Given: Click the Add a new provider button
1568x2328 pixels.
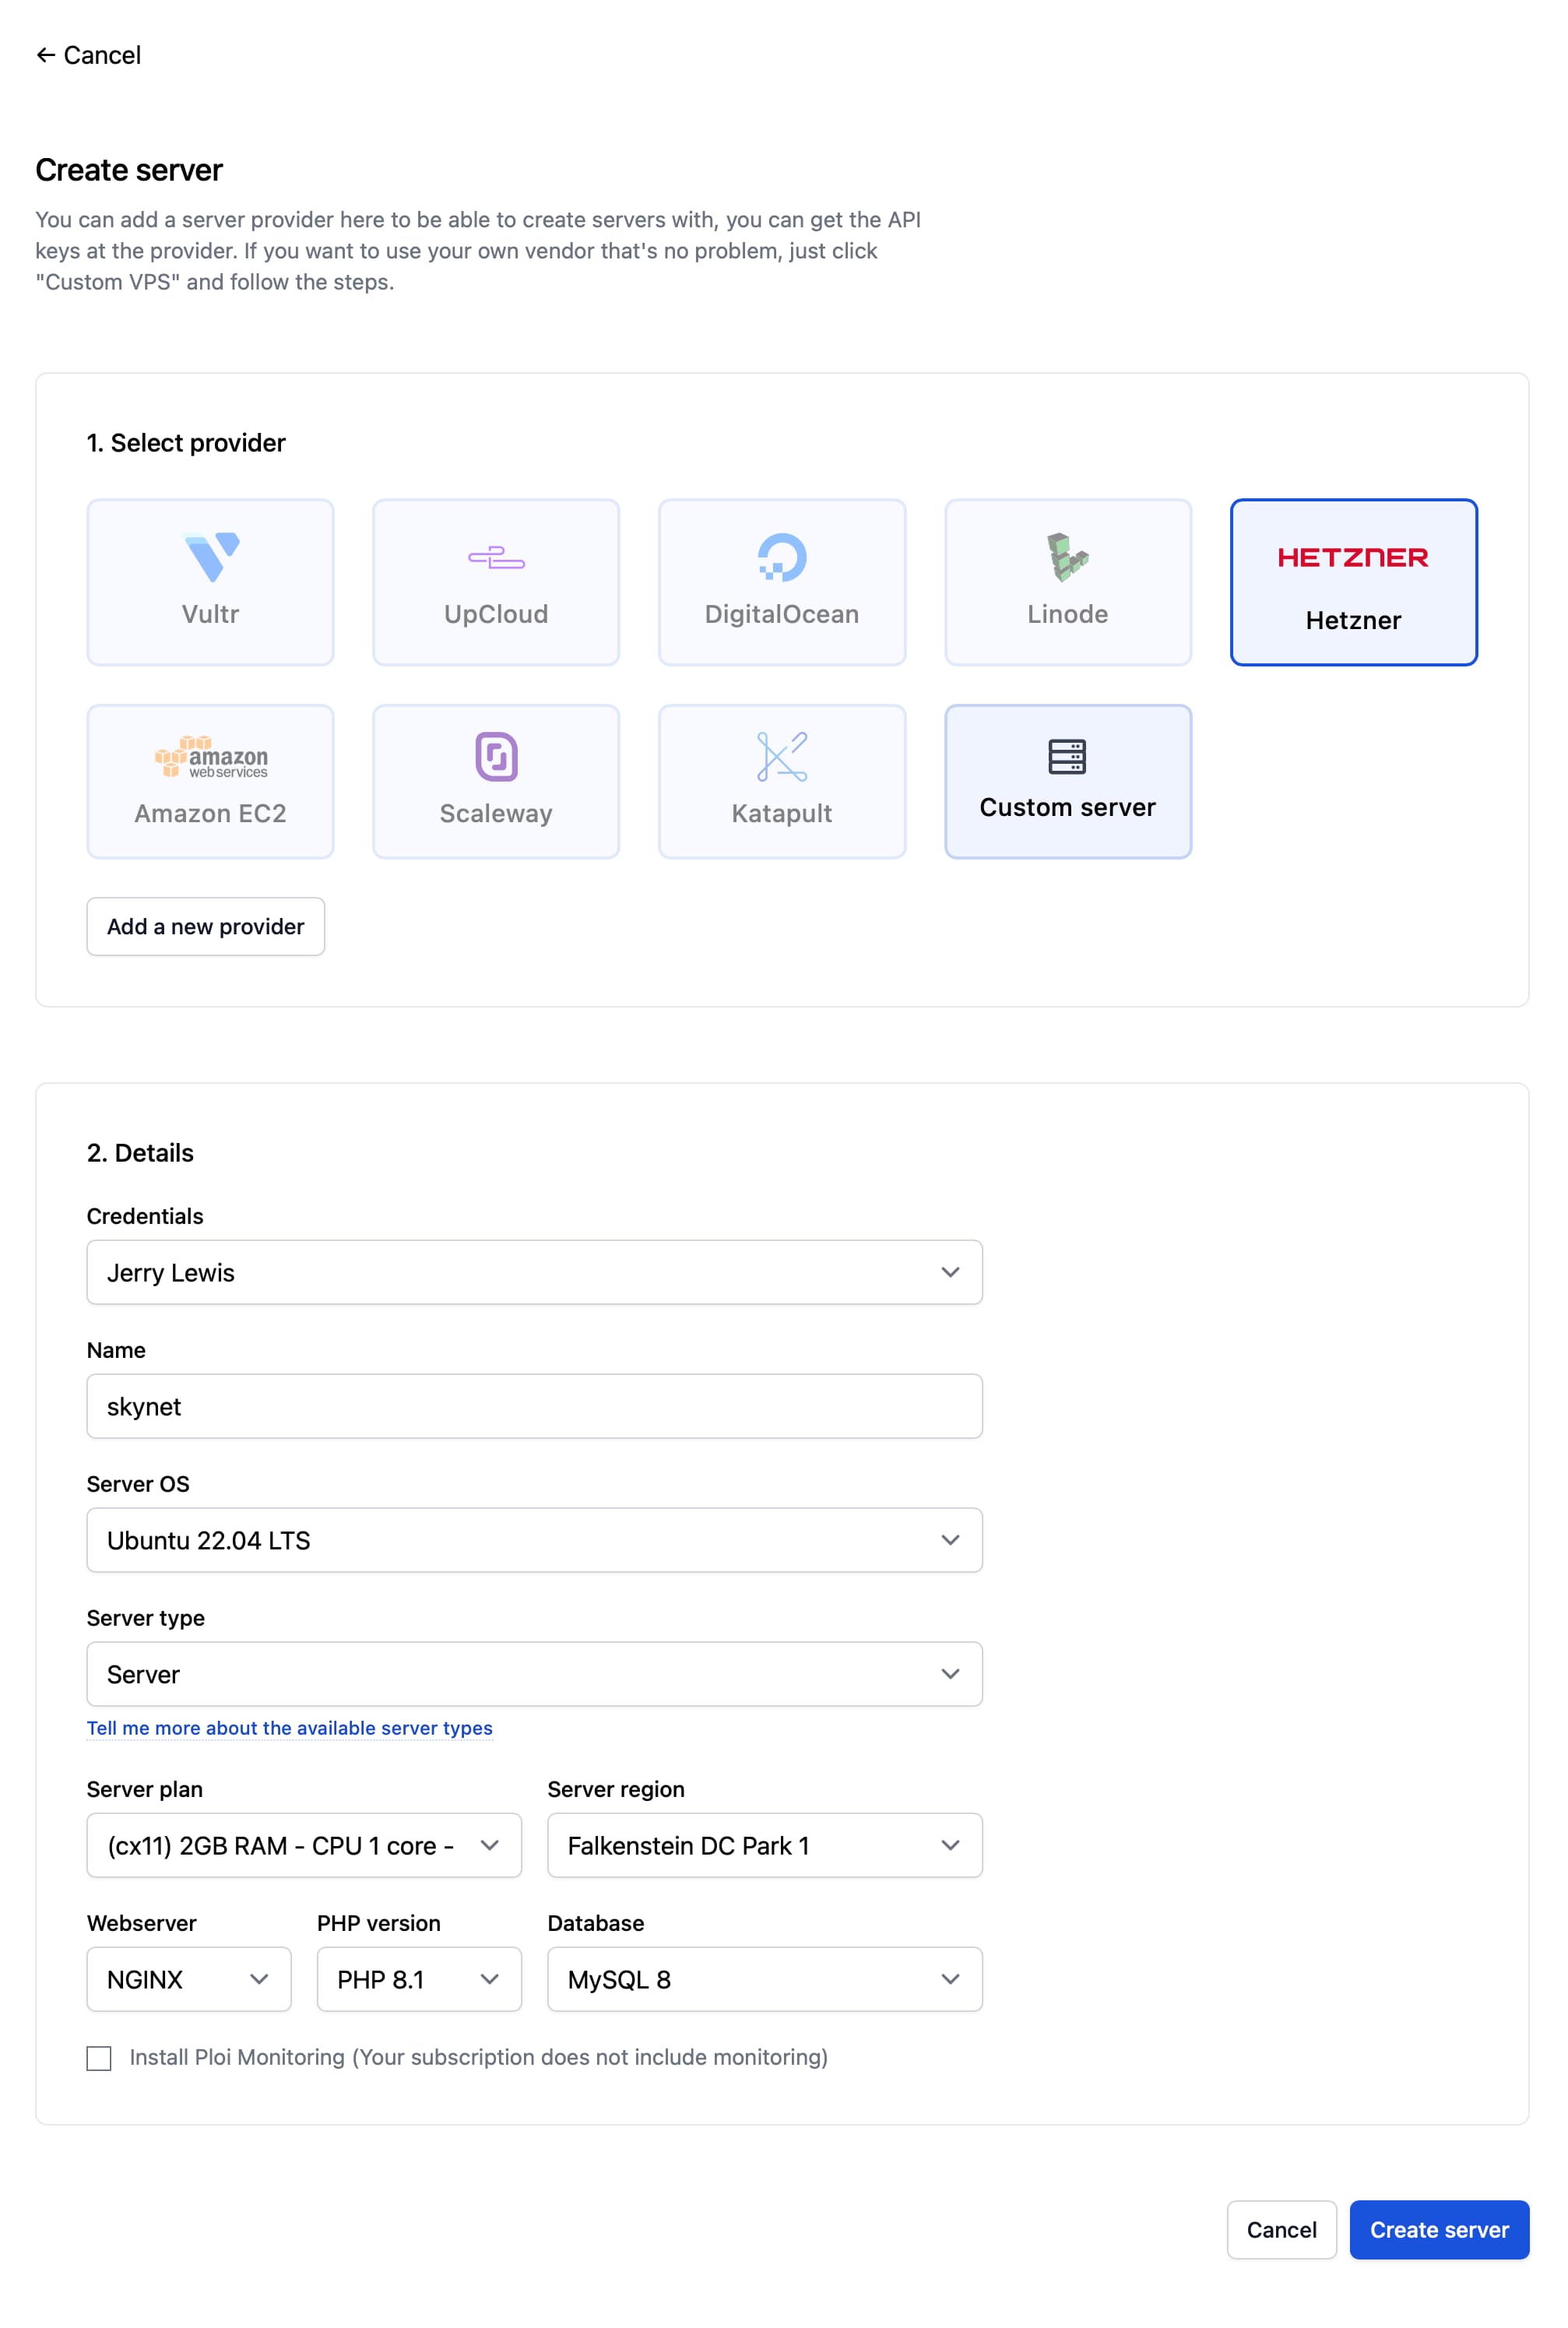Looking at the screenshot, I should tap(205, 926).
